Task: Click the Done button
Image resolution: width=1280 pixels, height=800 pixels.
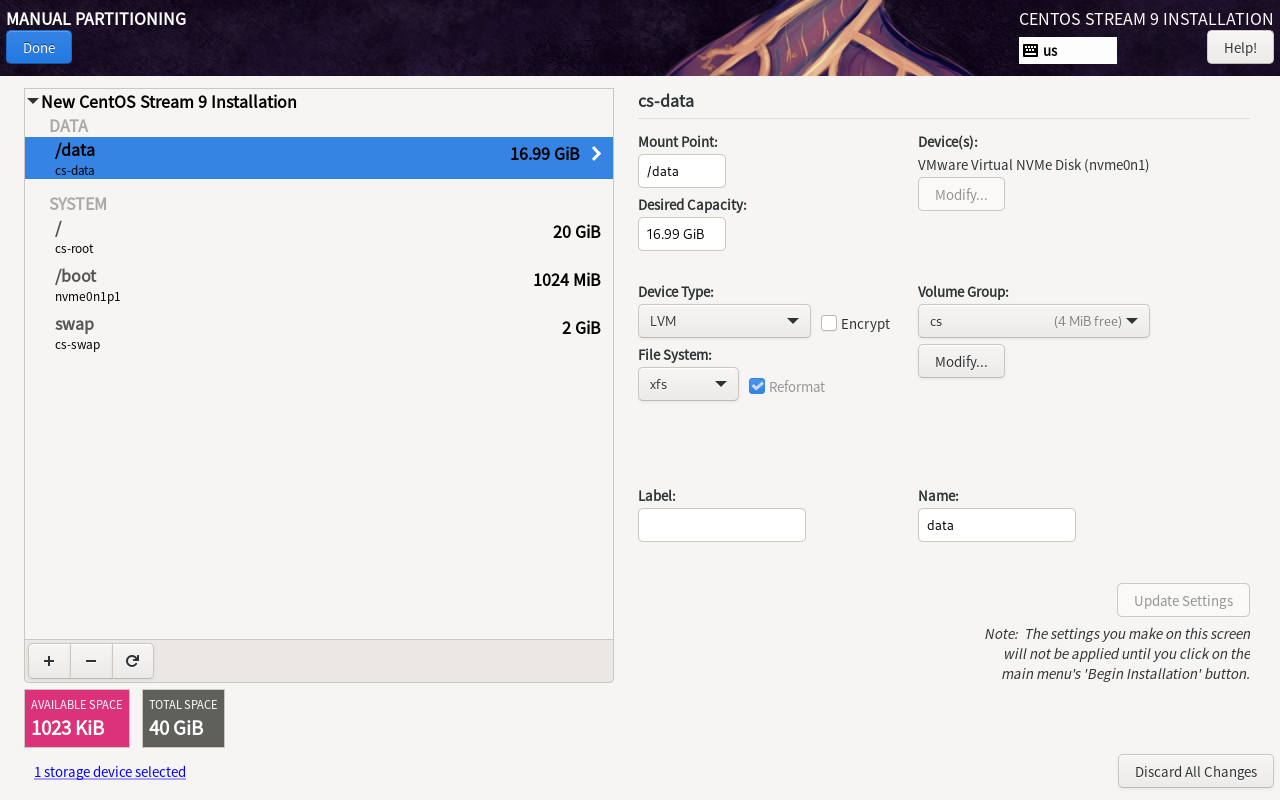Action: [39, 47]
